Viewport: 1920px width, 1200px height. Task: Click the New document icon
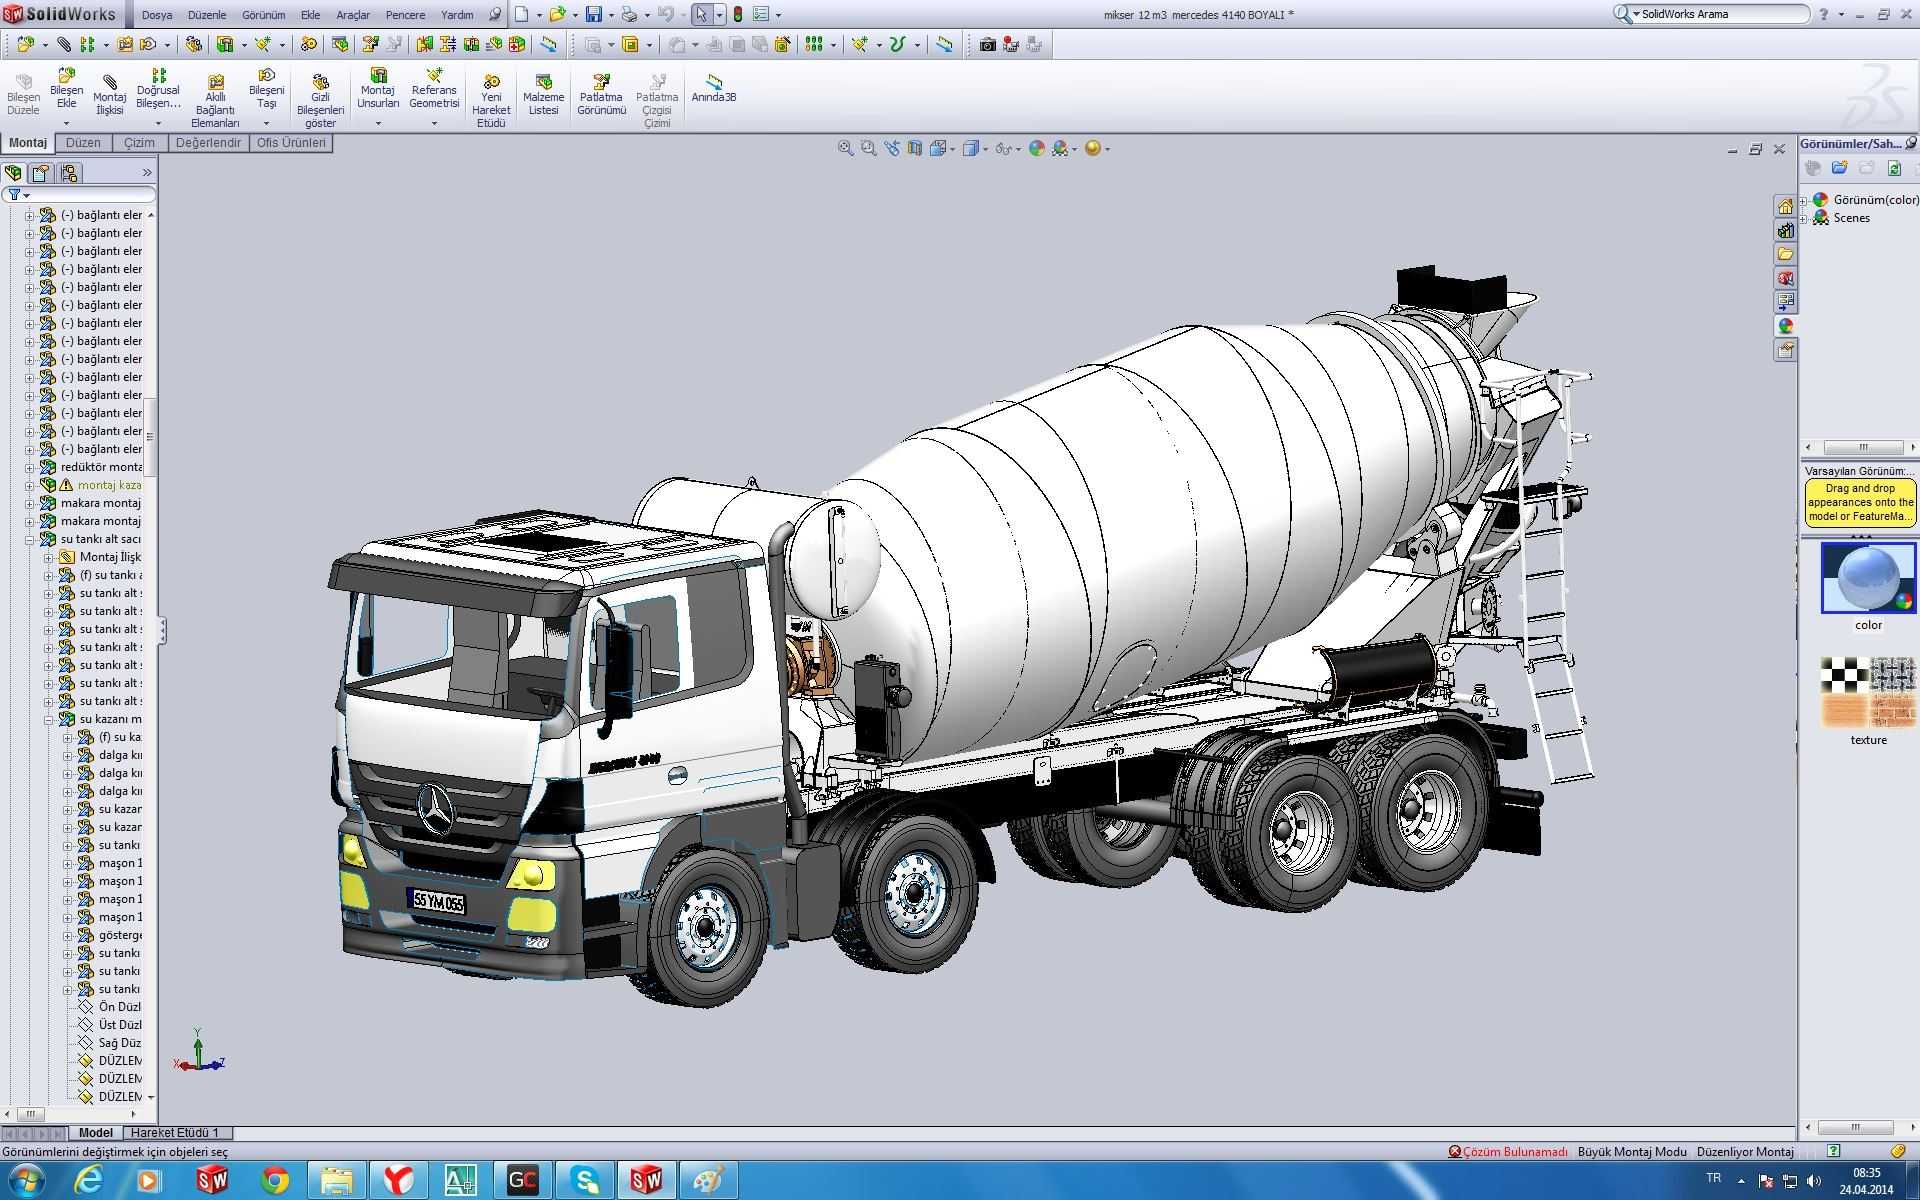coord(521,14)
